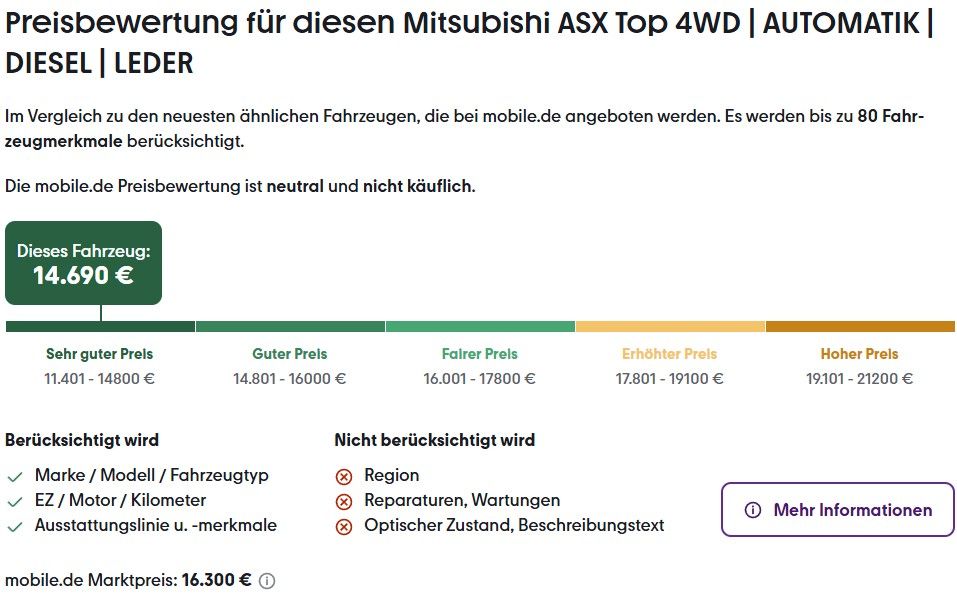This screenshot has height=612, width=957.
Task: Click the yellow Erhöhter Preis bar segment
Action: coord(670,326)
